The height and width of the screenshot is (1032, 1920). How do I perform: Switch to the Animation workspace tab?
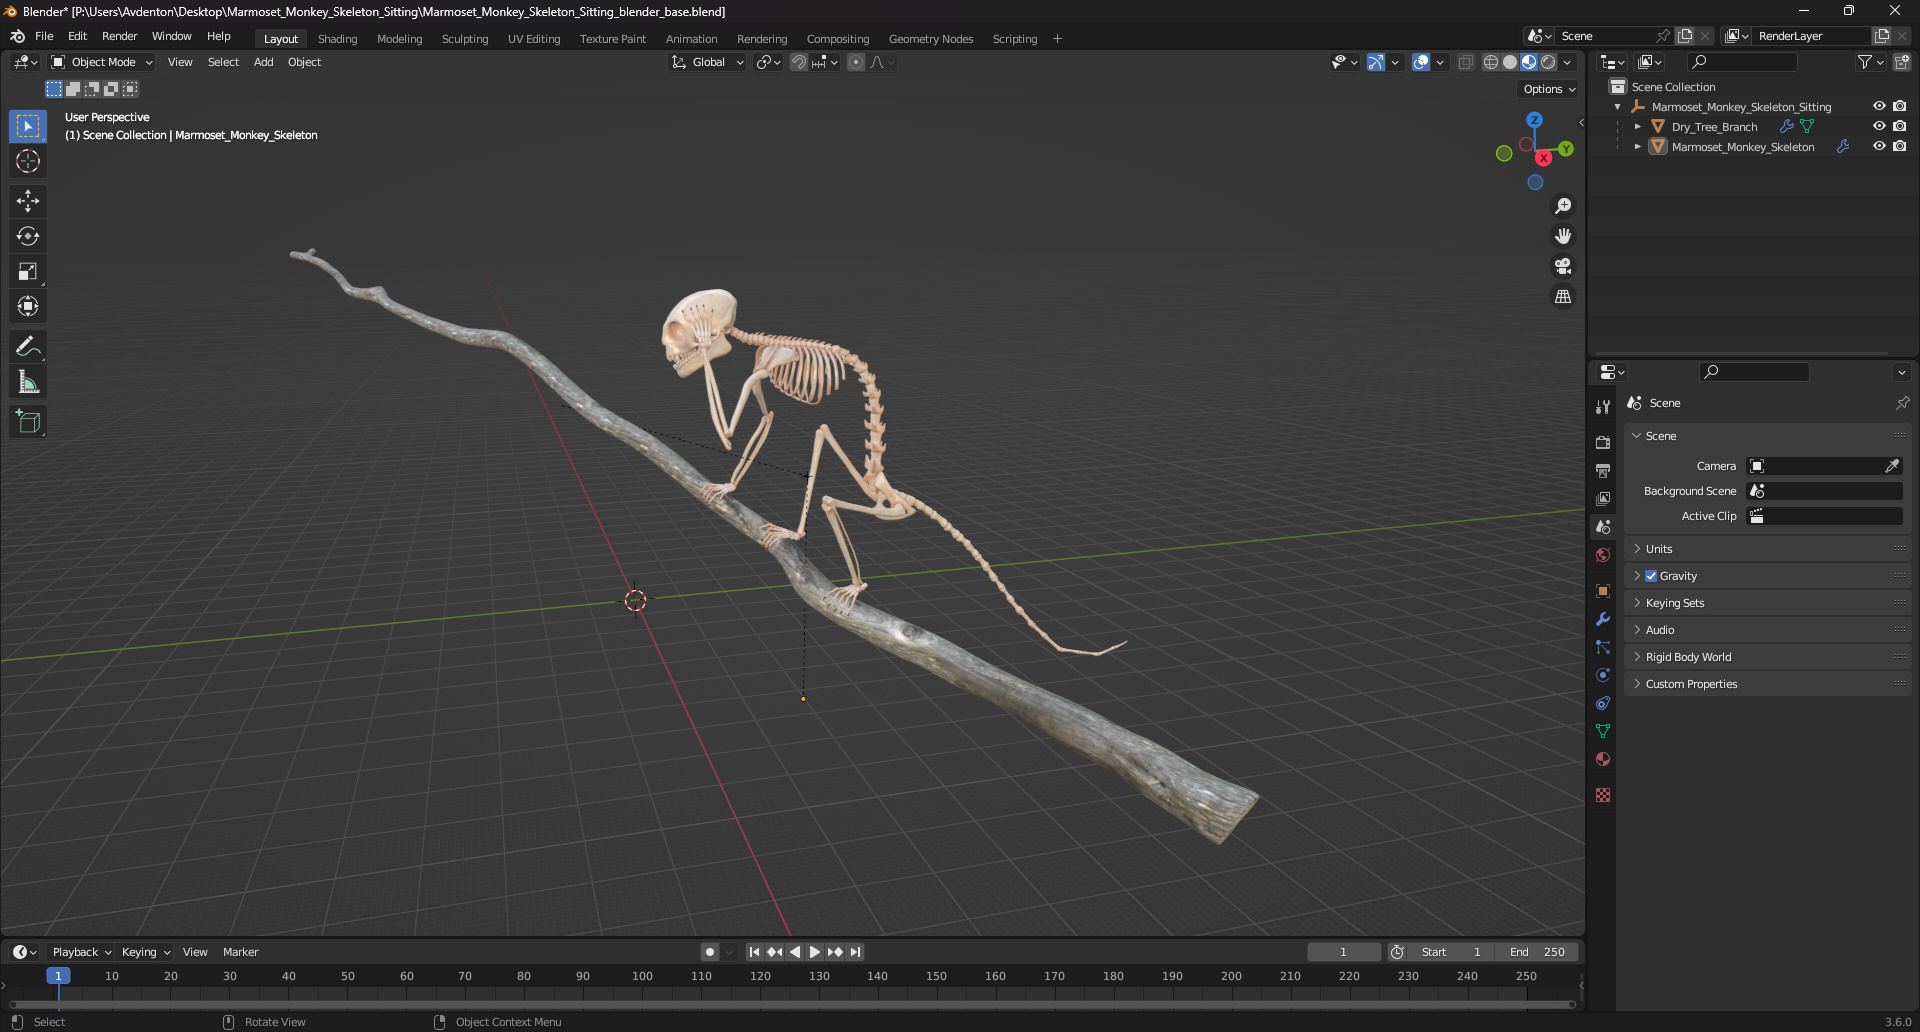click(x=691, y=39)
